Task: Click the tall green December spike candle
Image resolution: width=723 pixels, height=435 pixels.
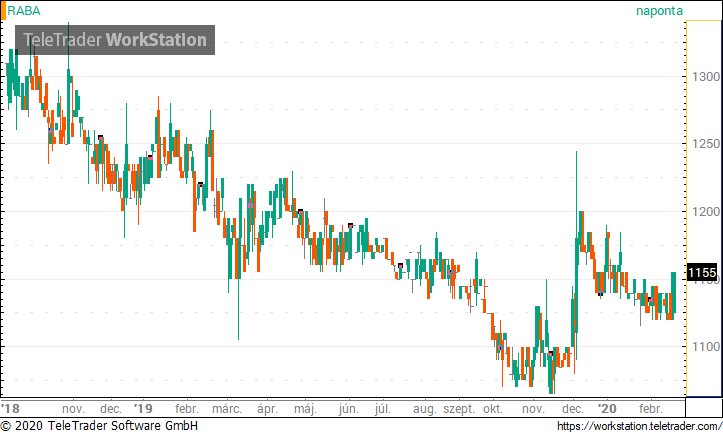Action: click(x=576, y=256)
